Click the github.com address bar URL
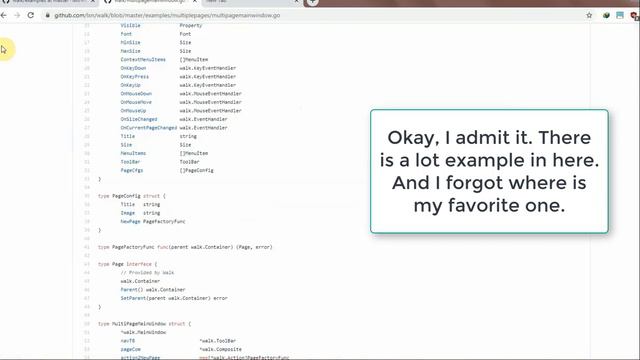This screenshot has width=640, height=360. [167, 15]
